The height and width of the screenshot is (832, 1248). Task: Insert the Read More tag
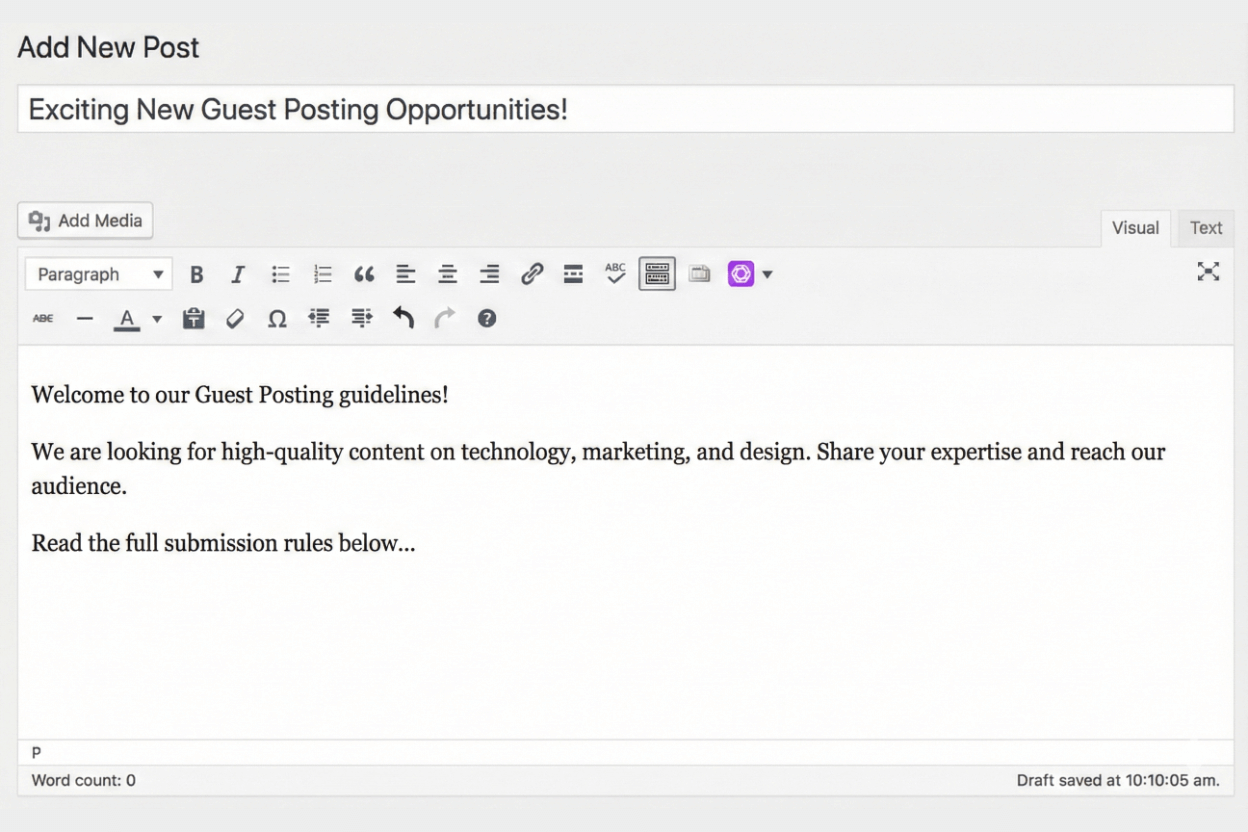pos(573,273)
